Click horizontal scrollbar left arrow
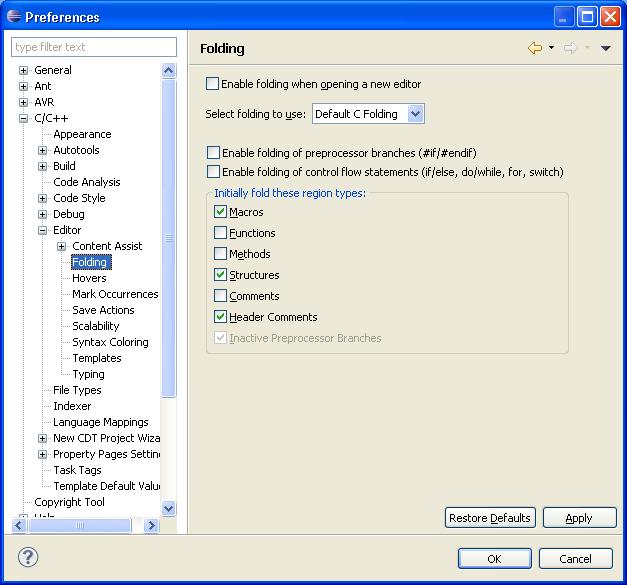The image size is (627, 585). click(19, 525)
